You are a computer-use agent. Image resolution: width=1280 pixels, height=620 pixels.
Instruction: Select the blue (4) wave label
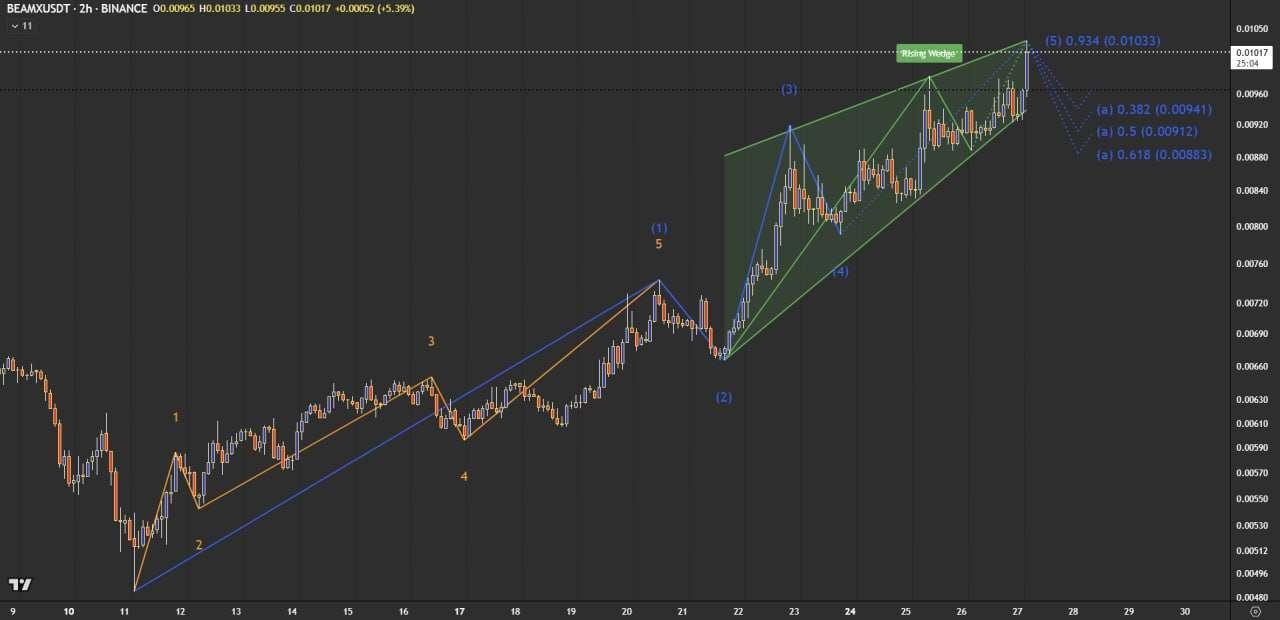pyautogui.click(x=840, y=271)
